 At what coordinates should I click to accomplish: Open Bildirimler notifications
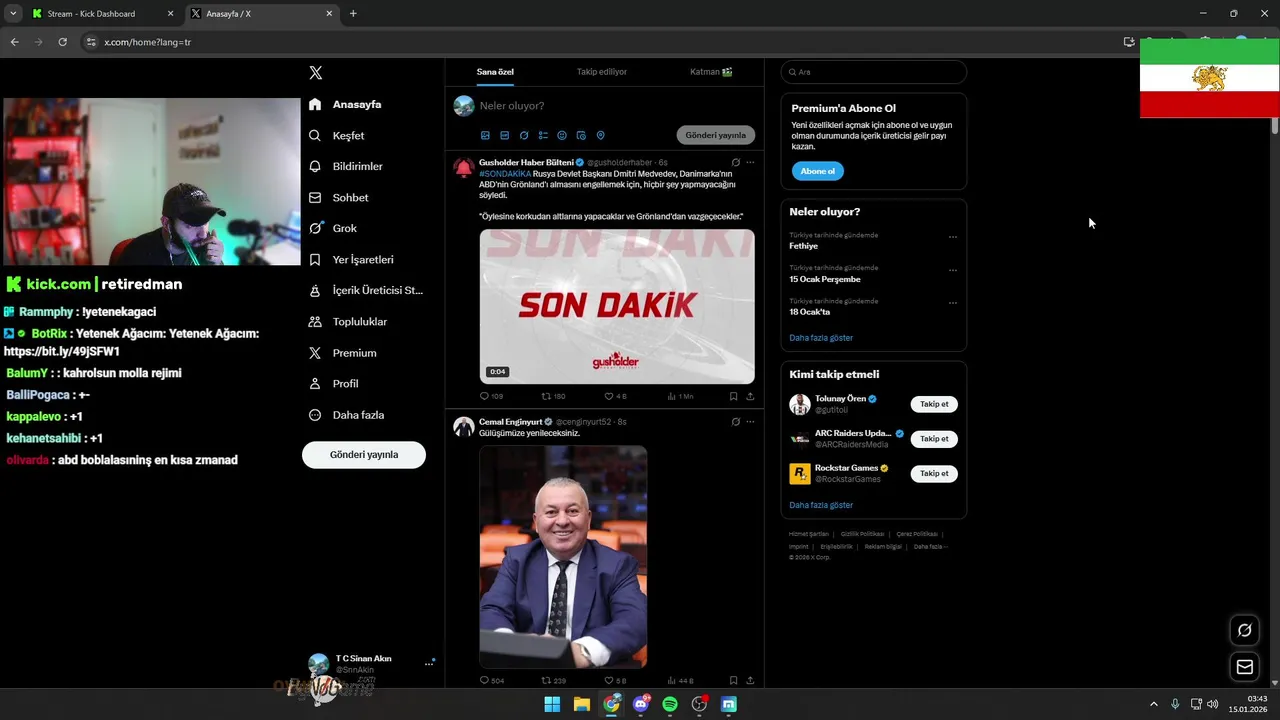point(346,166)
